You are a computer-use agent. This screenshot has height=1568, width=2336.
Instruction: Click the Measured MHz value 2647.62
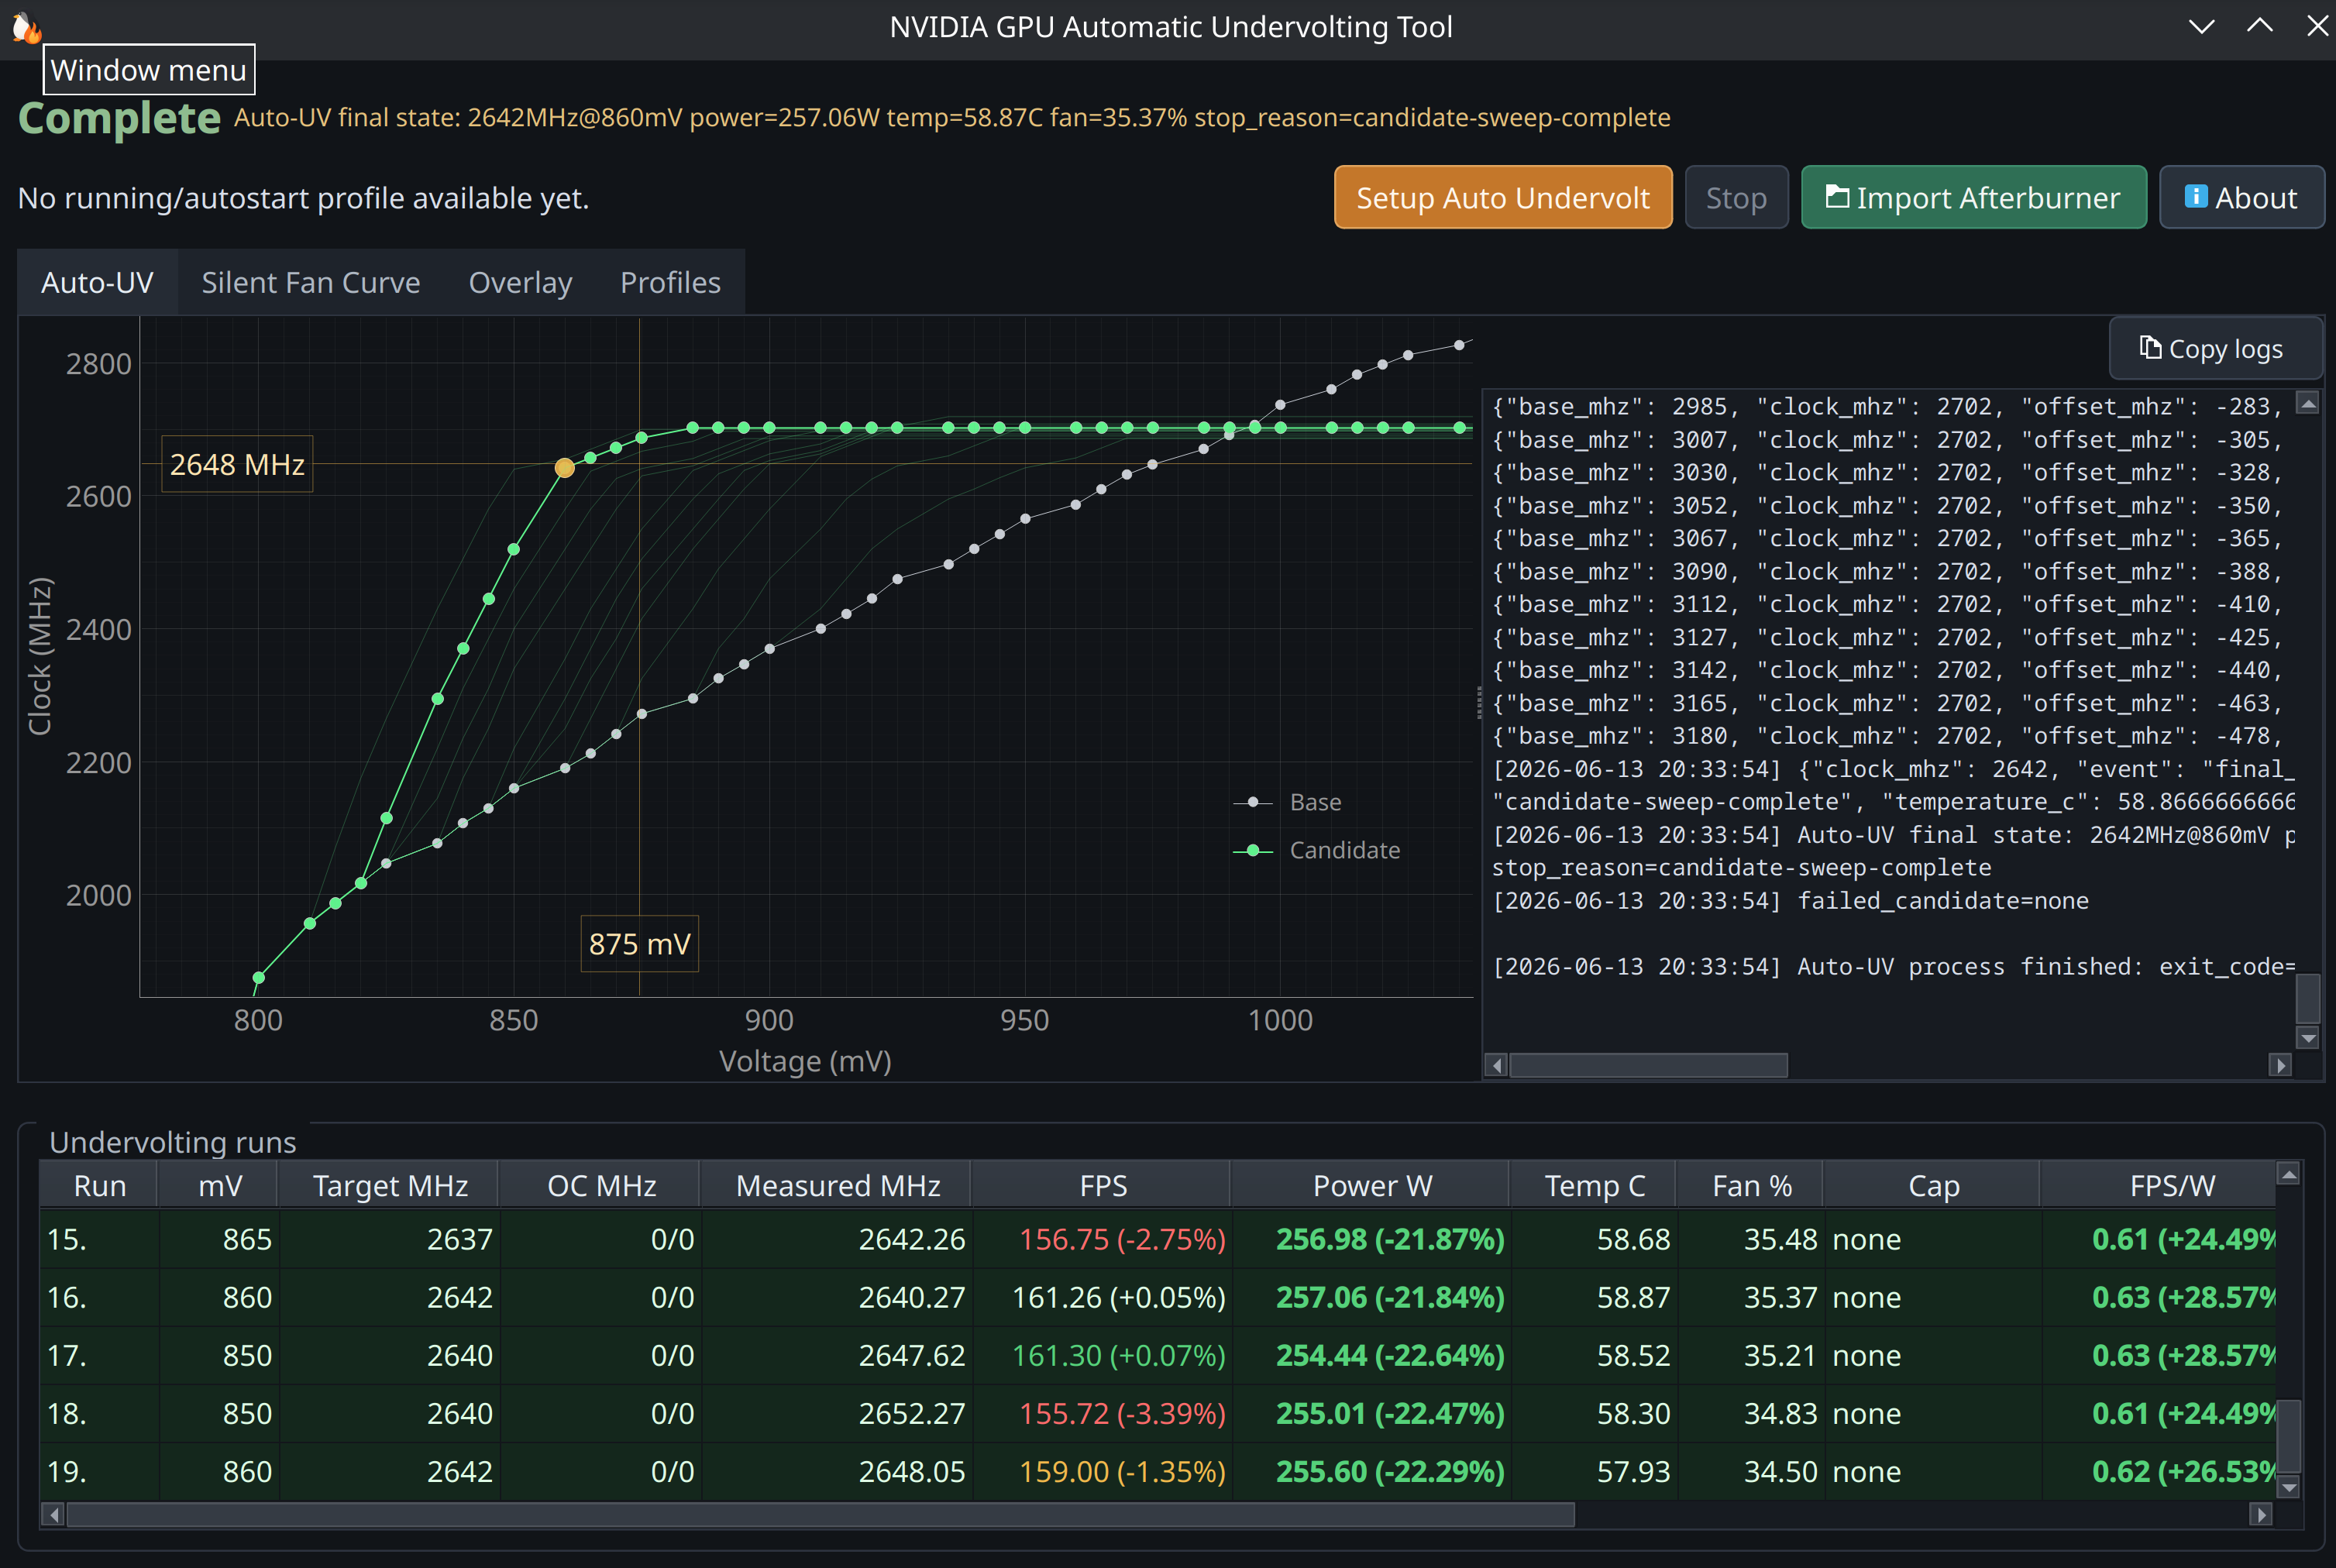835,1356
